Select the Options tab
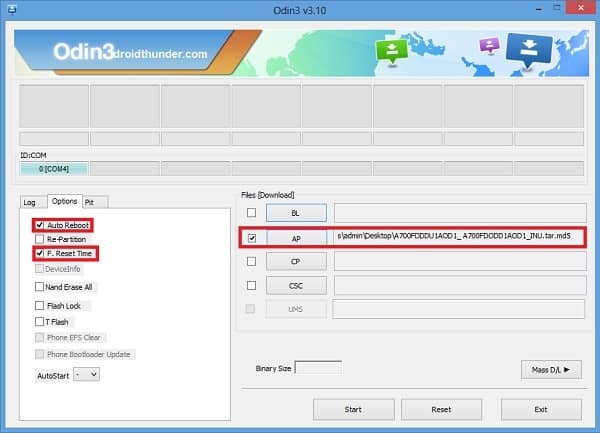This screenshot has width=600, height=433. click(x=65, y=201)
